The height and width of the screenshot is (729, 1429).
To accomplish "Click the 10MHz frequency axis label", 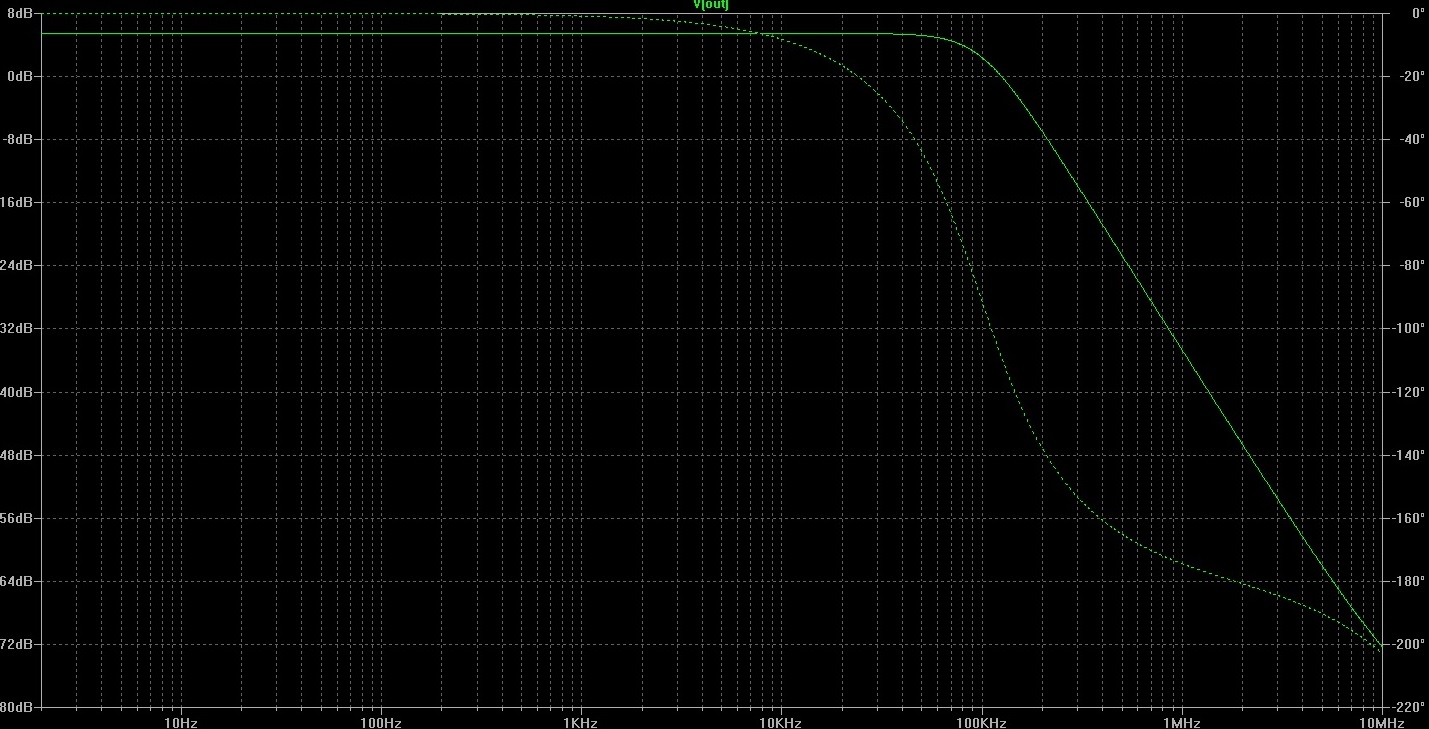I will coord(1381,722).
